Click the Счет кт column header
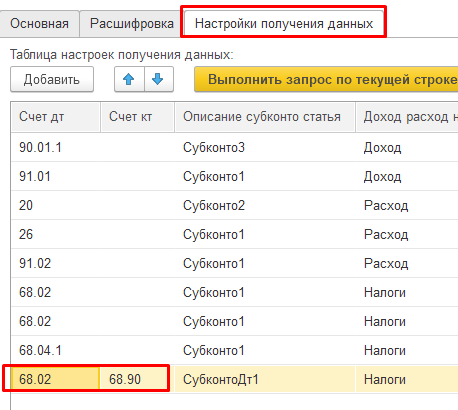Image resolution: width=458 pixels, height=410 pixels. 137,117
